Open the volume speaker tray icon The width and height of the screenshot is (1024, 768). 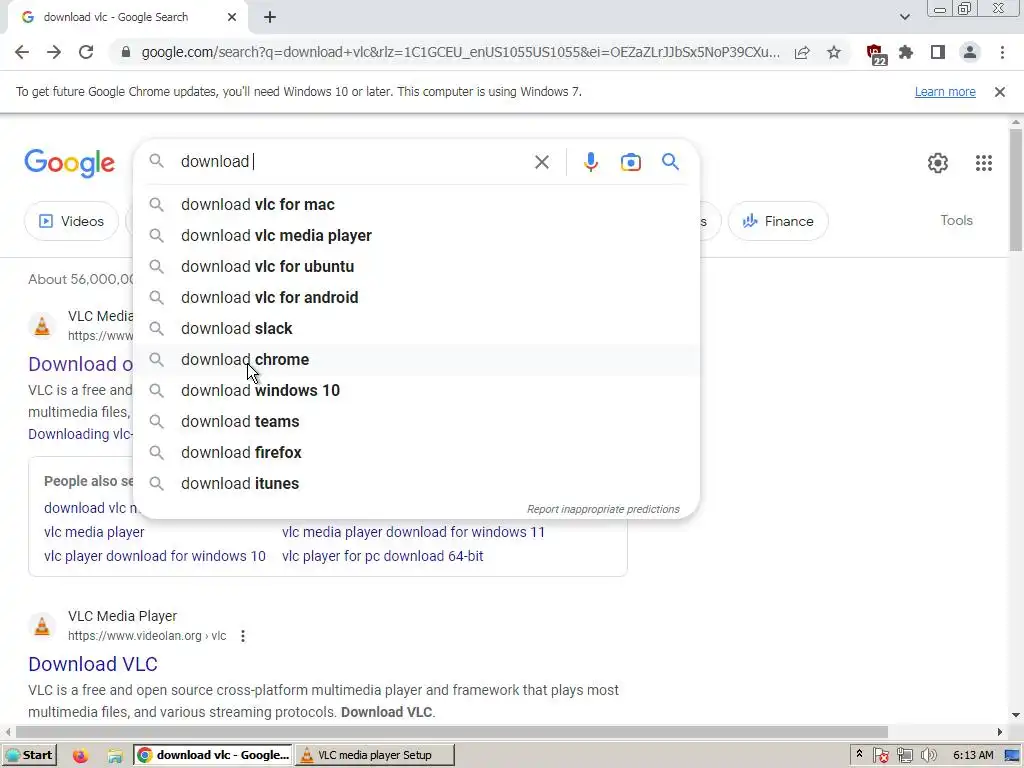(928, 756)
